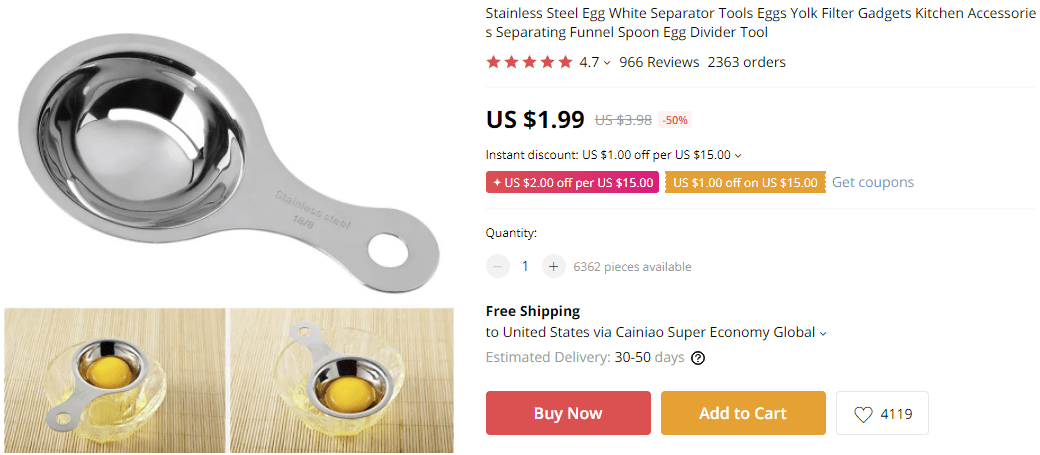The image size is (1040, 455).
Task: Select the right egg separator thumbnail
Action: click(341, 380)
